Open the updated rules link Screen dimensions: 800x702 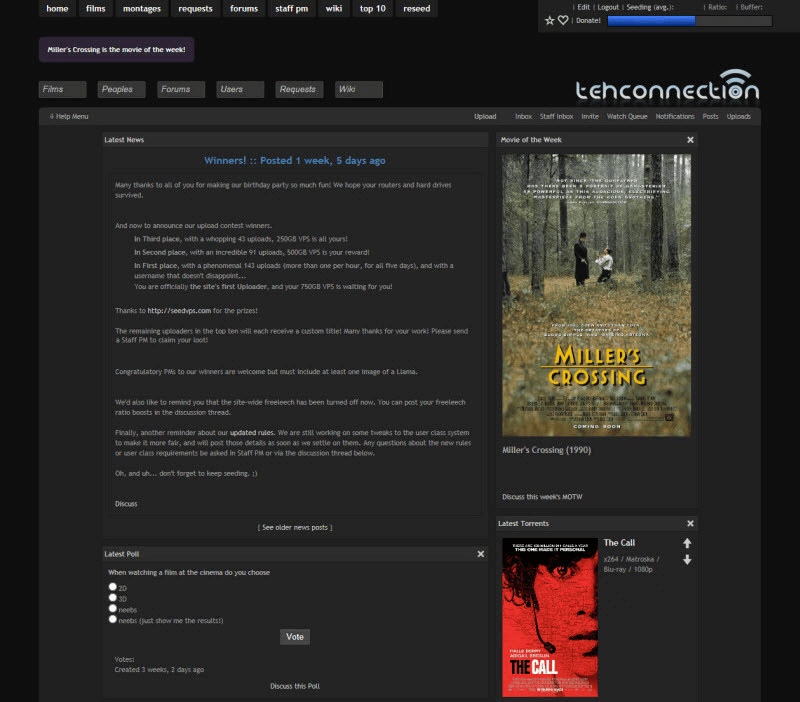252,433
